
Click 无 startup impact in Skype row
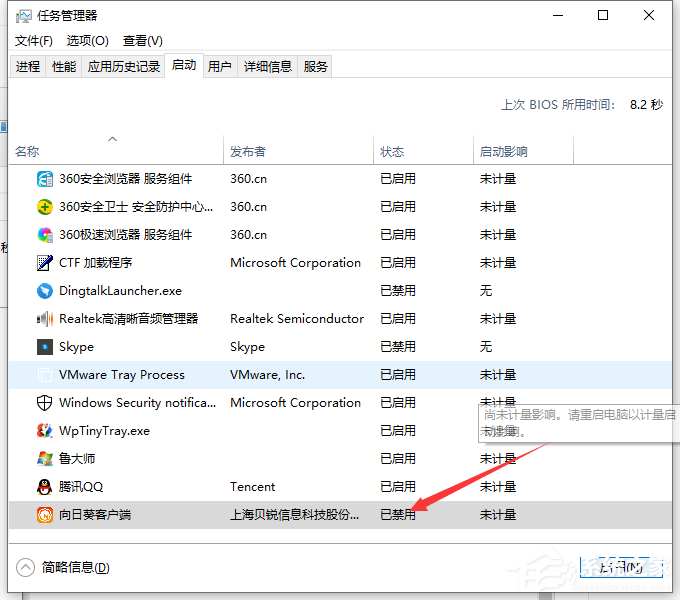tap(486, 347)
